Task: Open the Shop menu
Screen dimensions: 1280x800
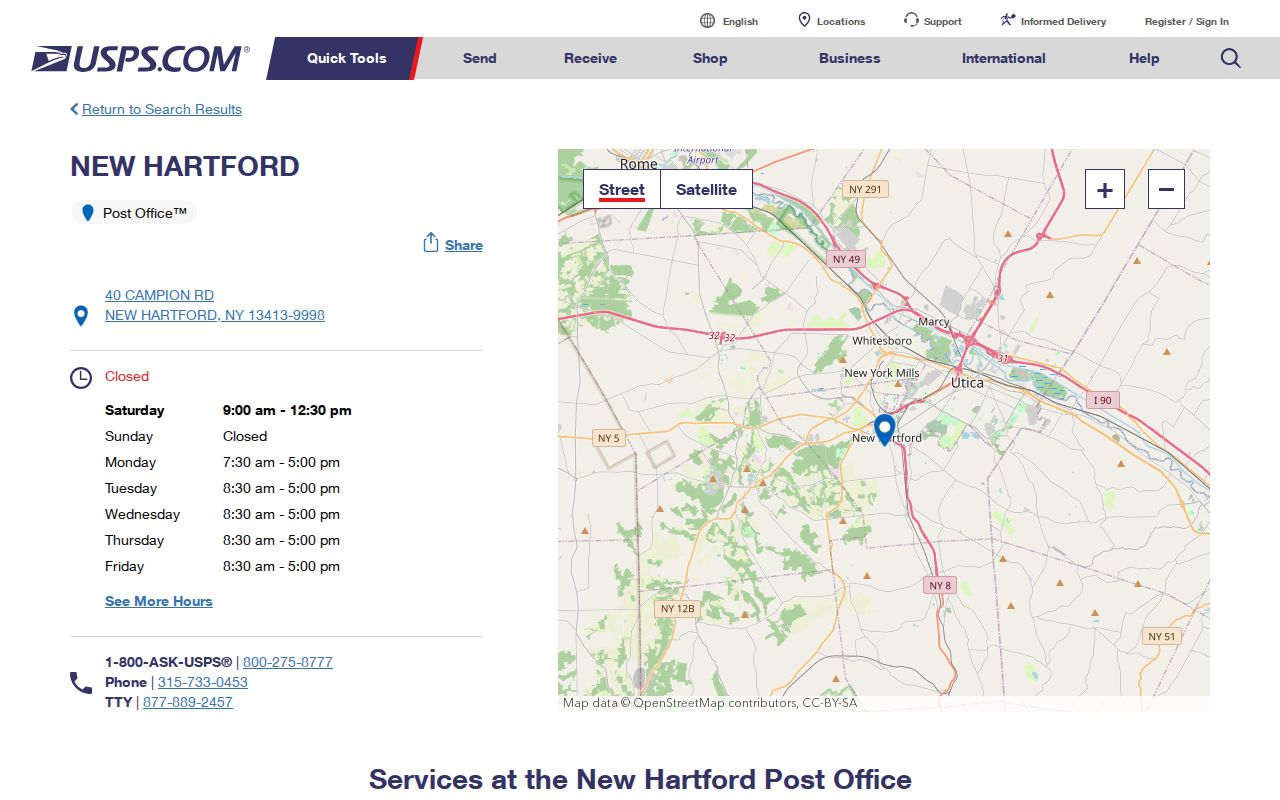Action: [710, 58]
